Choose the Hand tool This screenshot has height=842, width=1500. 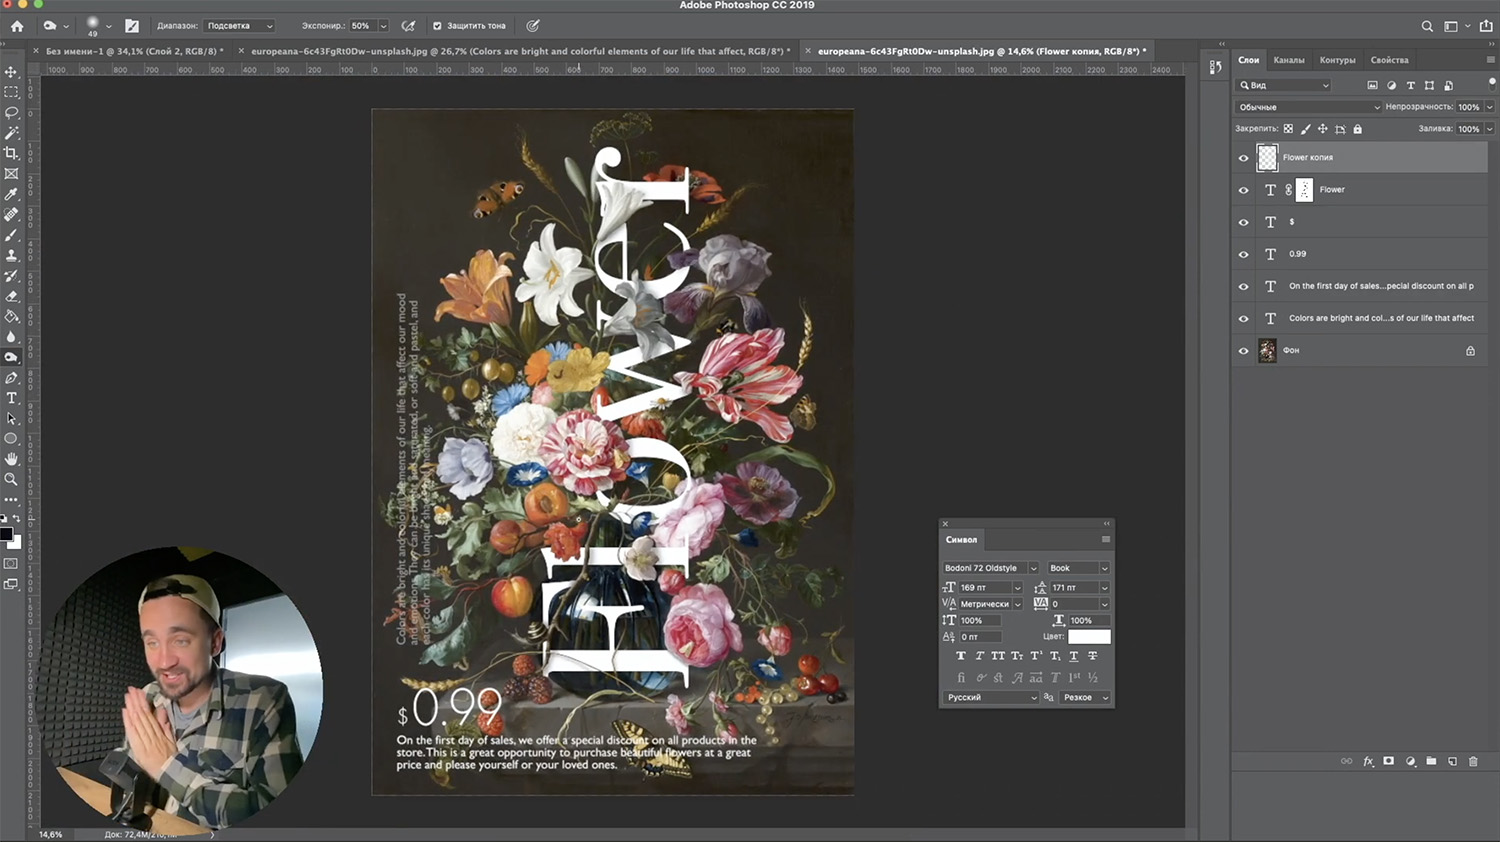11,459
